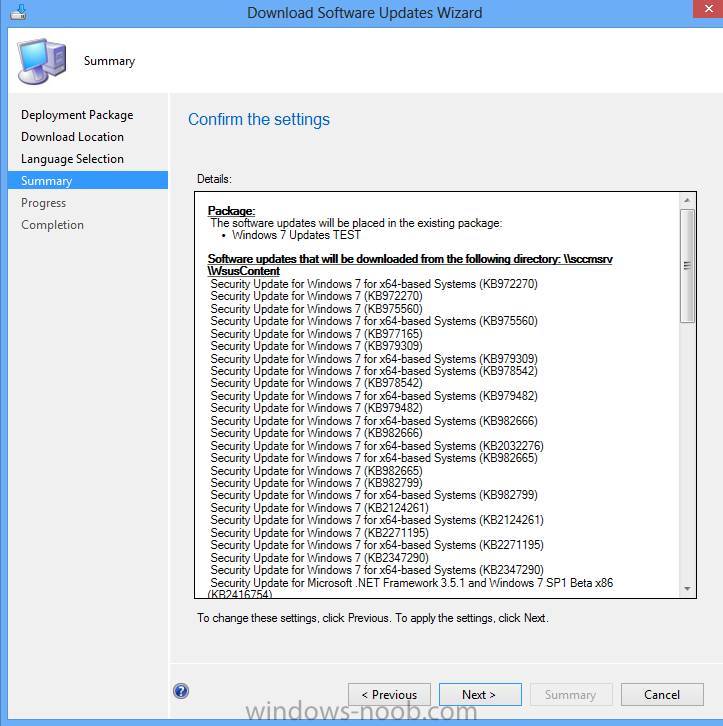Click the 'Windows 7 Updates TEST' package name
The height and width of the screenshot is (726, 723).
pyautogui.click(x=296, y=235)
